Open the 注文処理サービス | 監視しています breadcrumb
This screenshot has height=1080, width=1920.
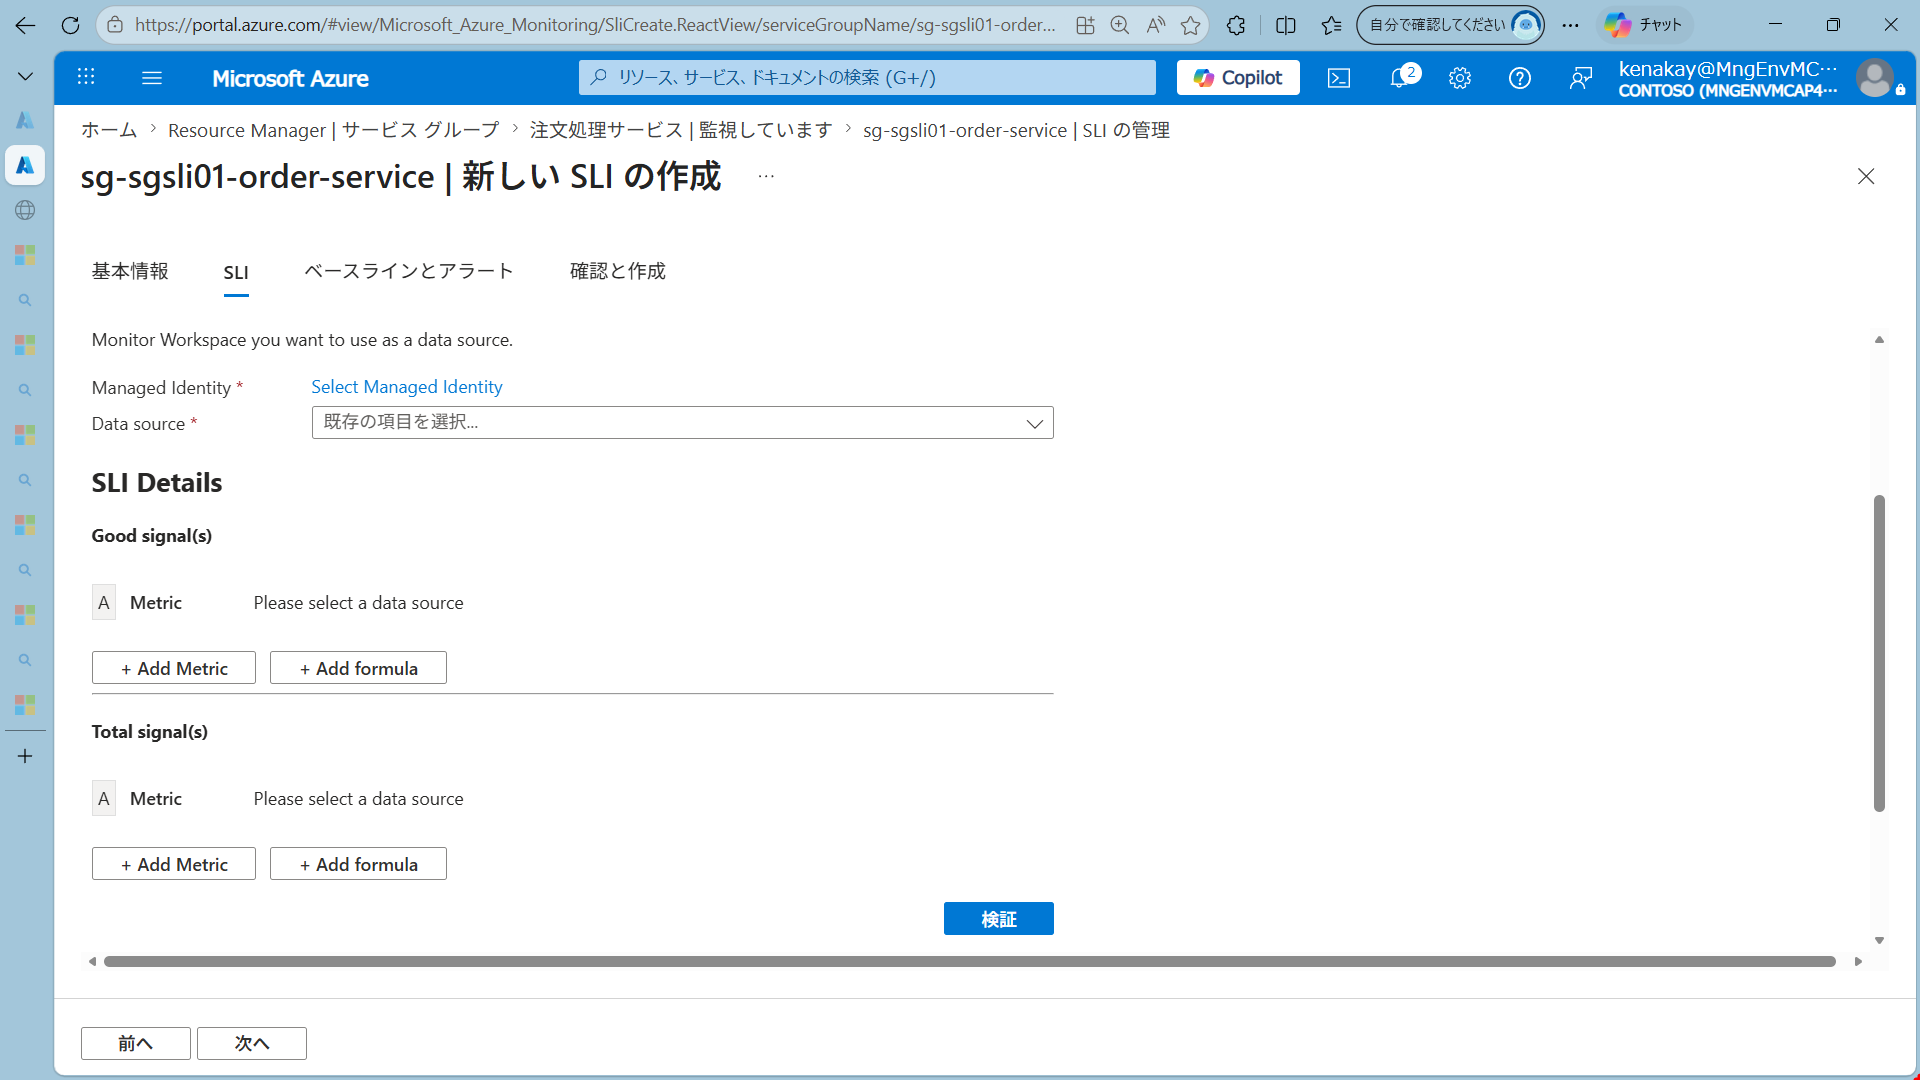[x=681, y=130]
